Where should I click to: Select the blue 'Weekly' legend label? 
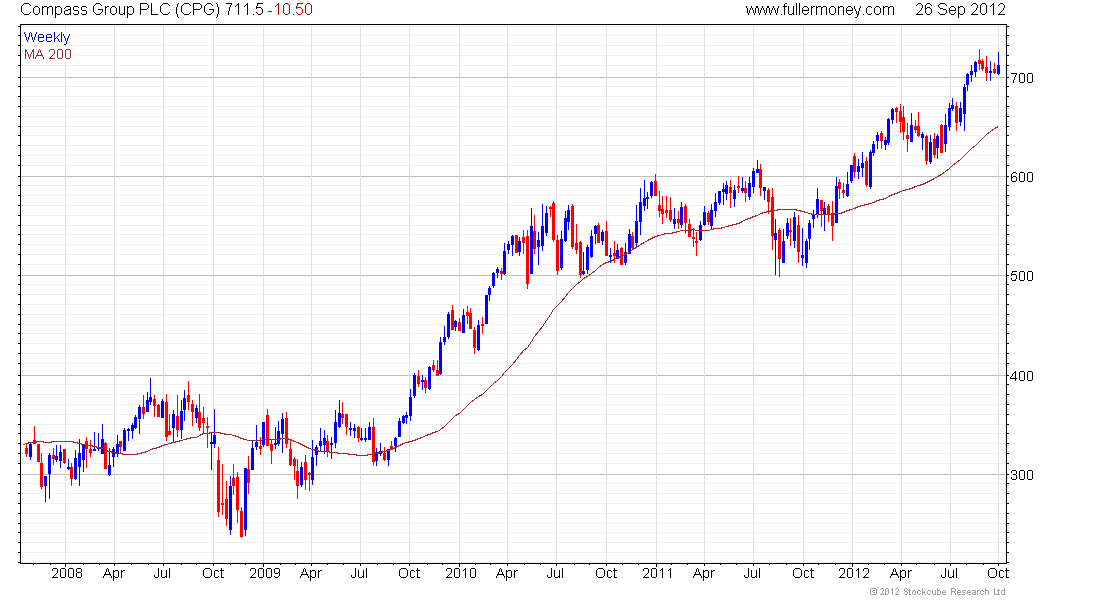tap(46, 37)
